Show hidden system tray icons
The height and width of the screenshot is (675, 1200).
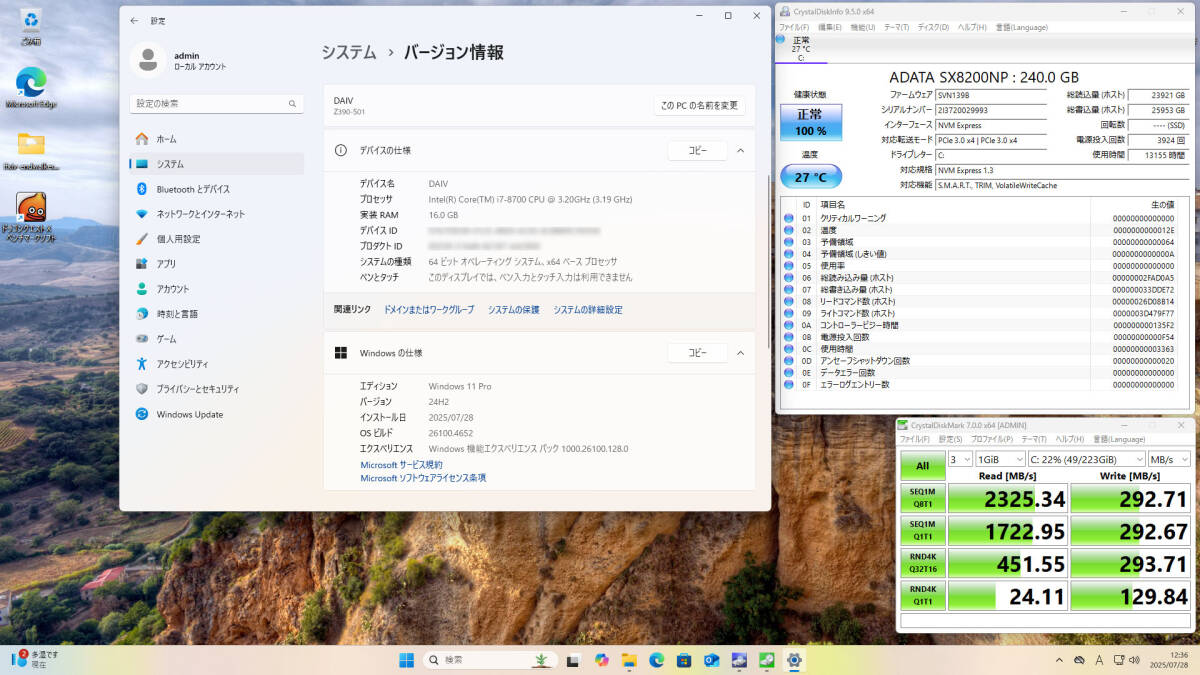[x=1059, y=660]
